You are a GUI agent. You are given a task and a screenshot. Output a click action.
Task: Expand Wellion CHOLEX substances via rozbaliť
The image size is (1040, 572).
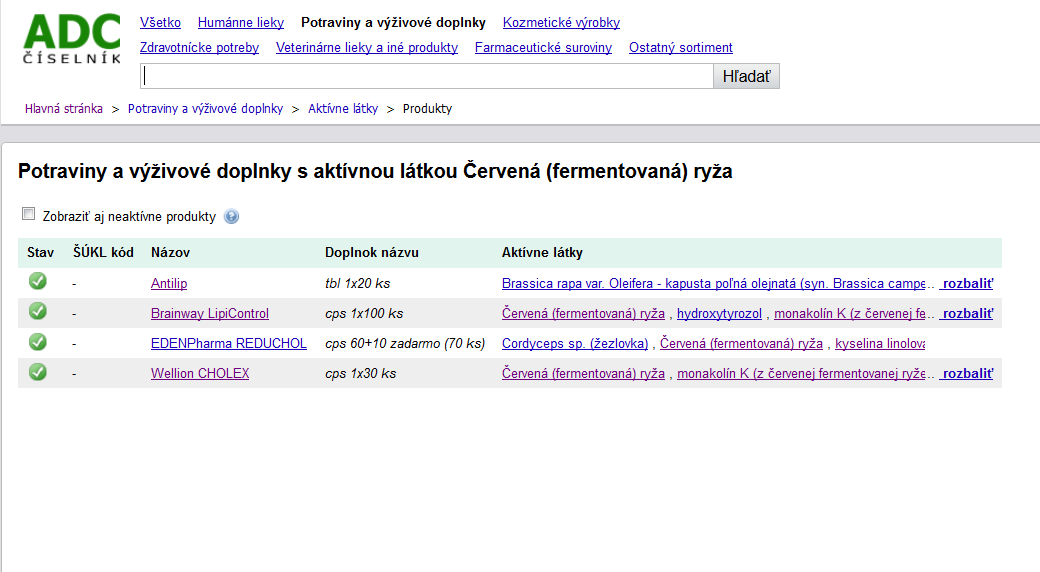968,374
